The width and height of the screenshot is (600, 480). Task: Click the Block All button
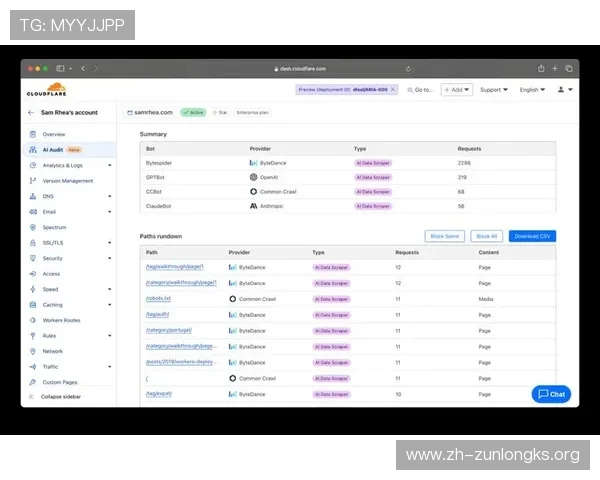487,236
